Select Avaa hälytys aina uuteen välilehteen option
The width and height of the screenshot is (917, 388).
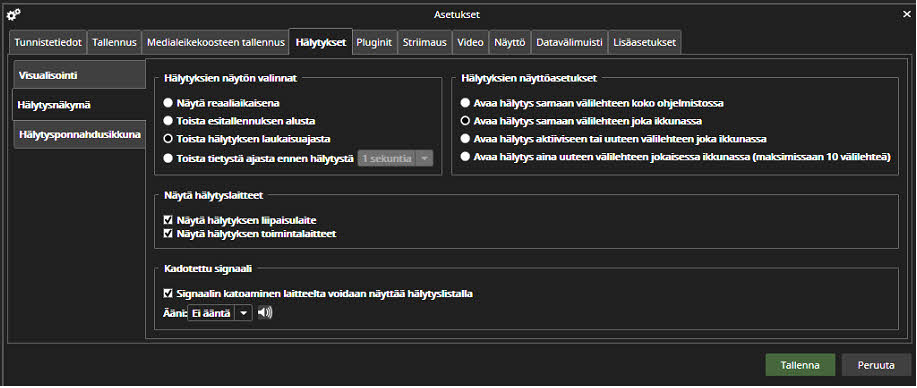point(675,157)
